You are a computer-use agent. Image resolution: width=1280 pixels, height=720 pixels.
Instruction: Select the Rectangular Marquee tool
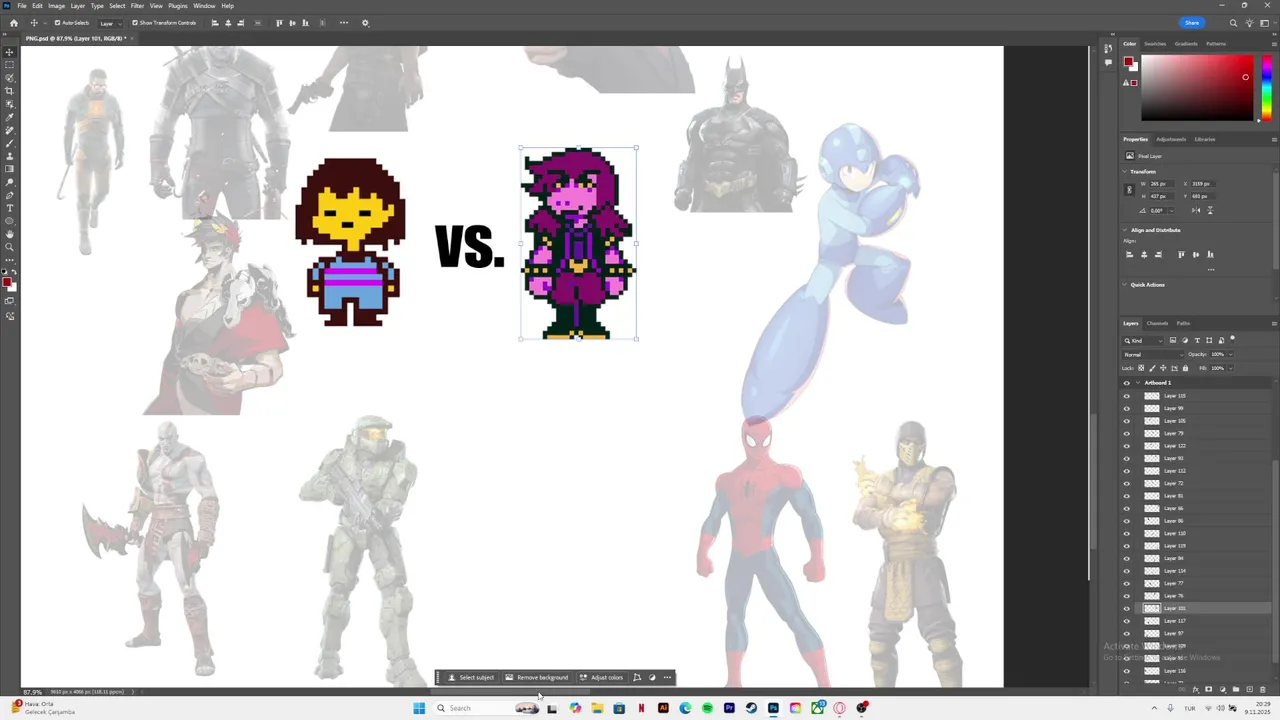(x=10, y=65)
